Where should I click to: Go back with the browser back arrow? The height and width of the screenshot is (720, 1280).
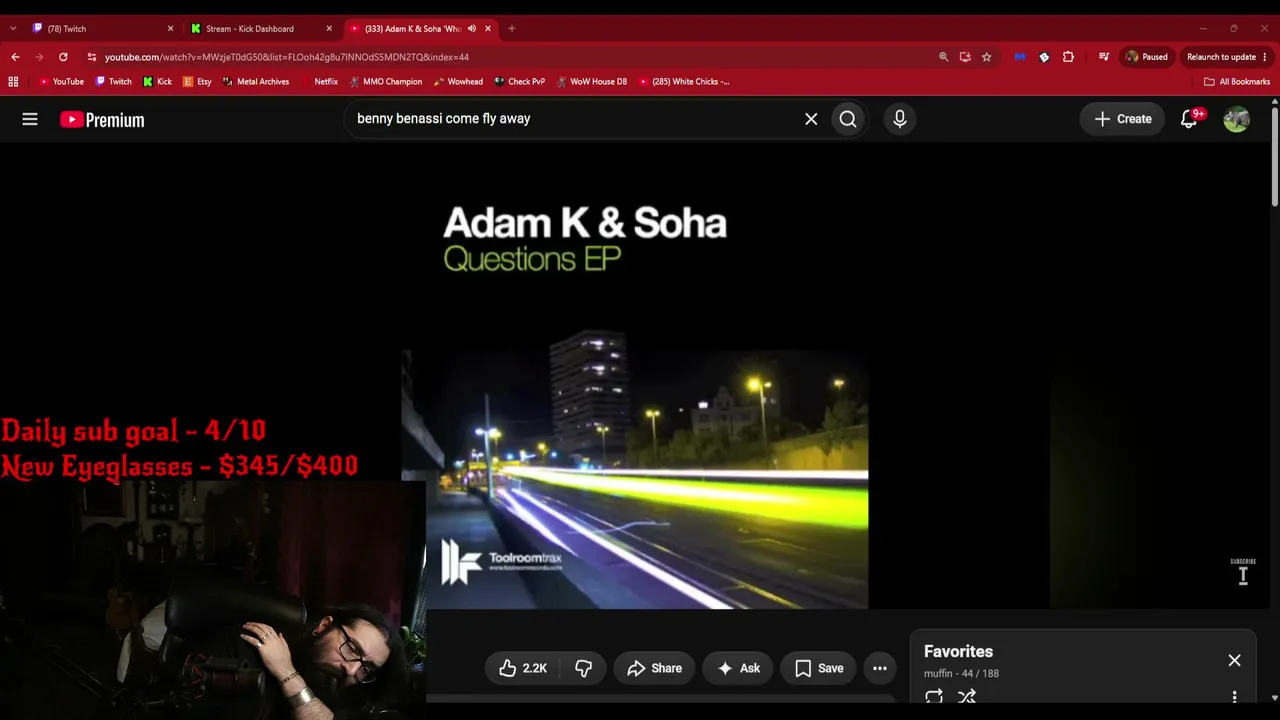coord(15,57)
